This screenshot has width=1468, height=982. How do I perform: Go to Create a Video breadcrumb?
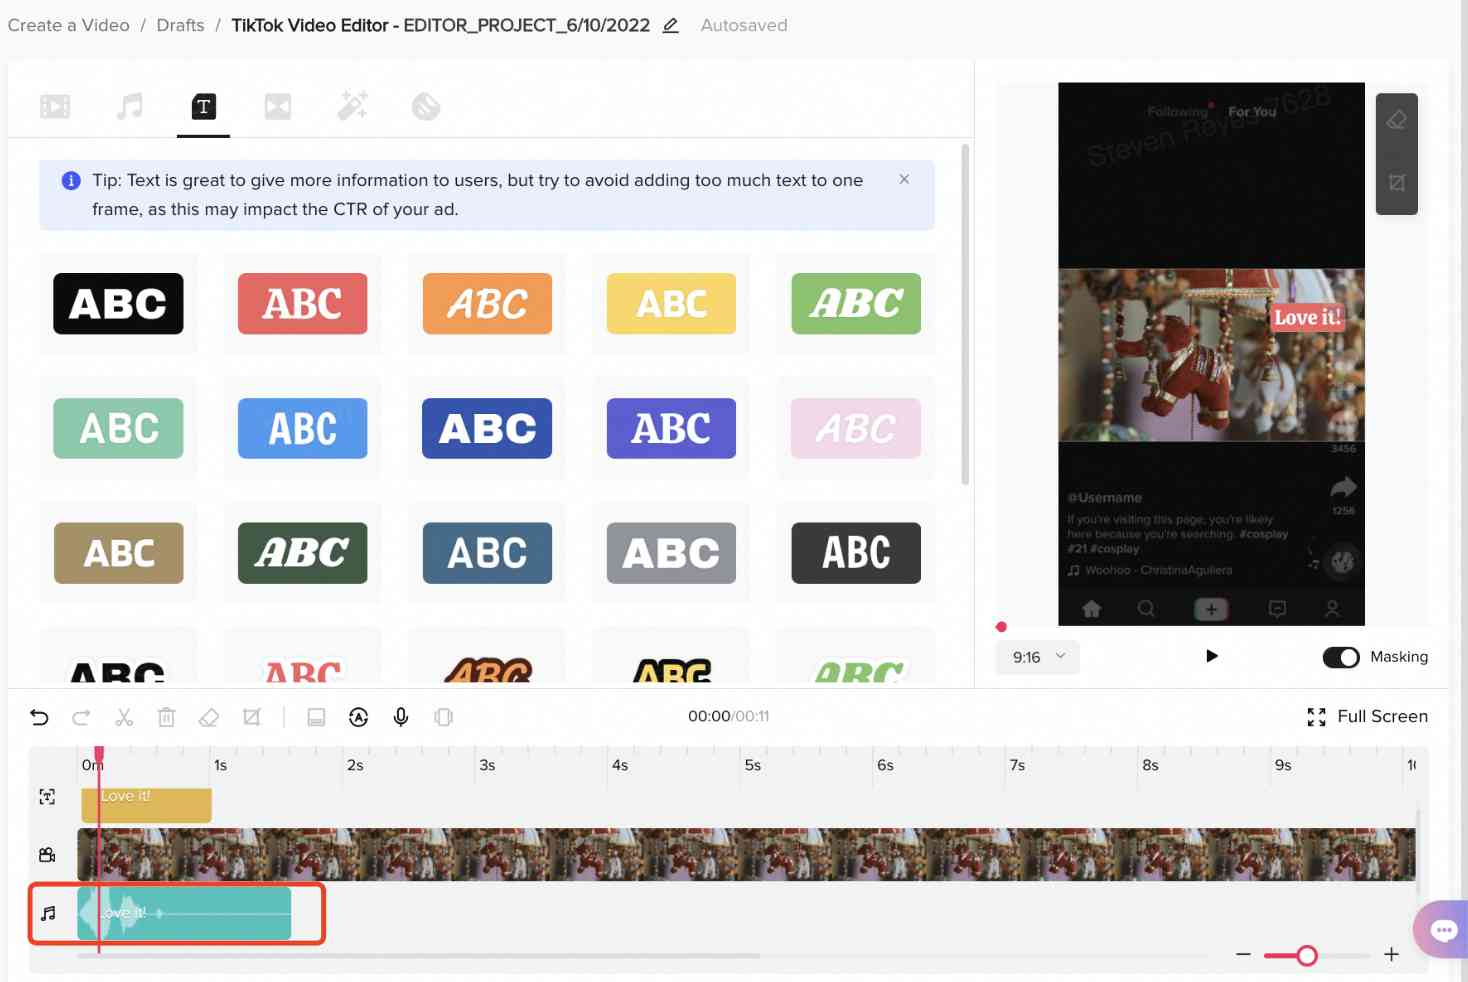click(69, 25)
